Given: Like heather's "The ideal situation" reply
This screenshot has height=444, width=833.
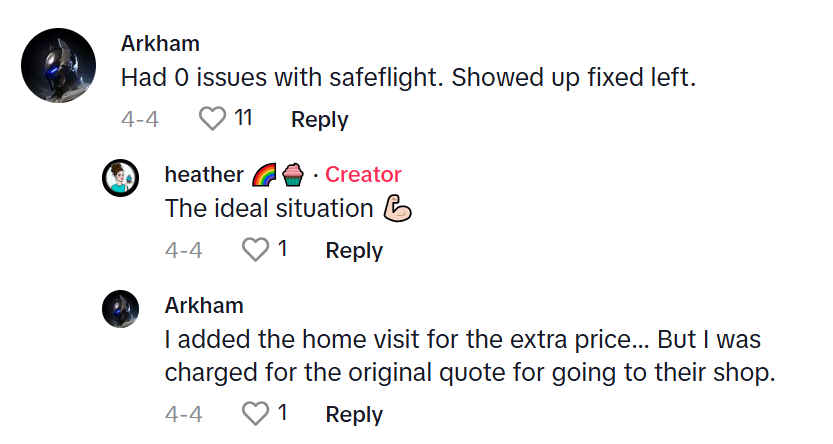Looking at the screenshot, I should coord(257,250).
